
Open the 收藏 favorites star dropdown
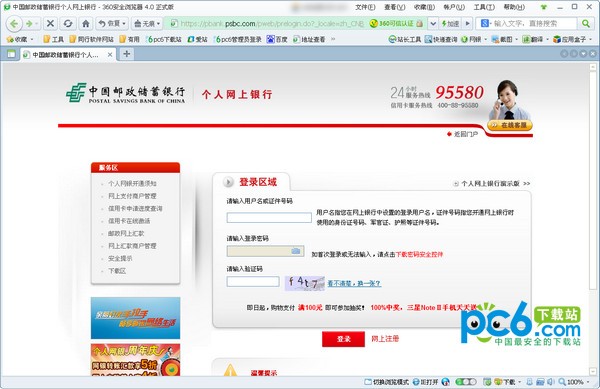point(20,39)
